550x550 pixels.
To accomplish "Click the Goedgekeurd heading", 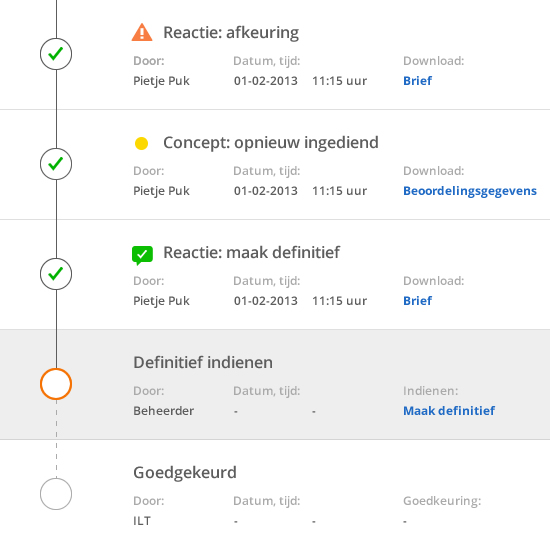I will [185, 473].
